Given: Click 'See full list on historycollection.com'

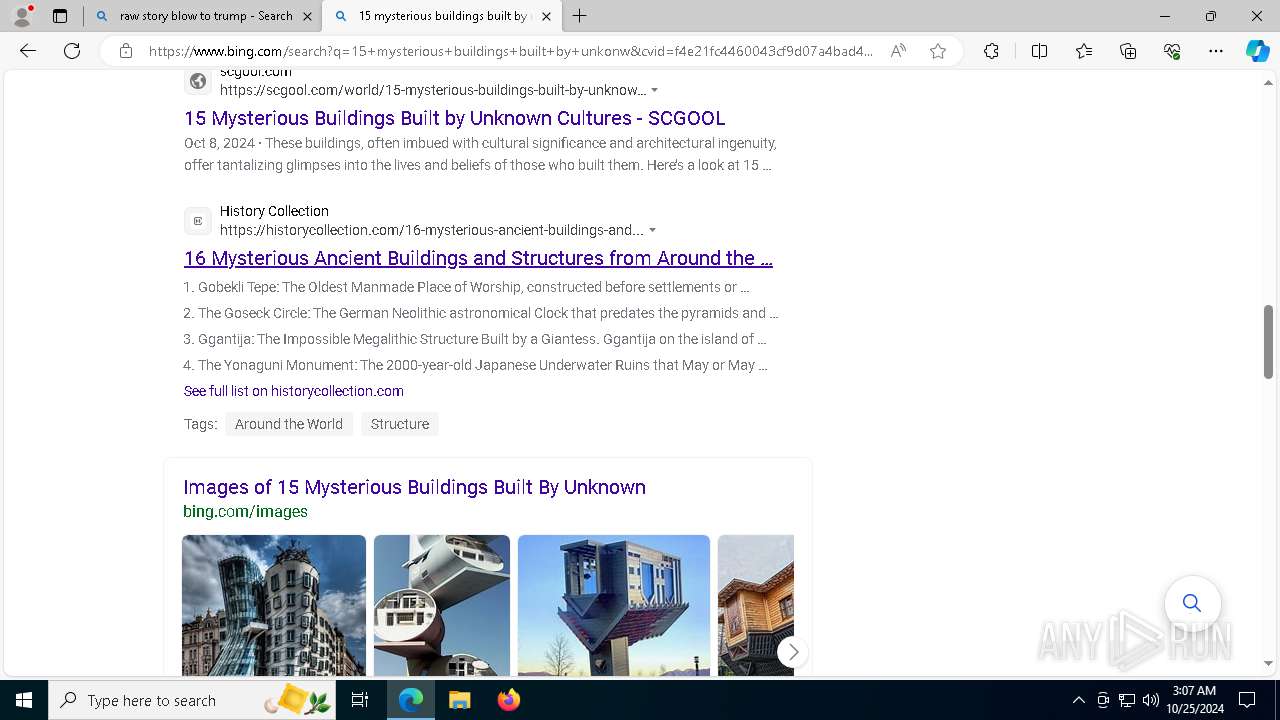Looking at the screenshot, I should pos(294,391).
